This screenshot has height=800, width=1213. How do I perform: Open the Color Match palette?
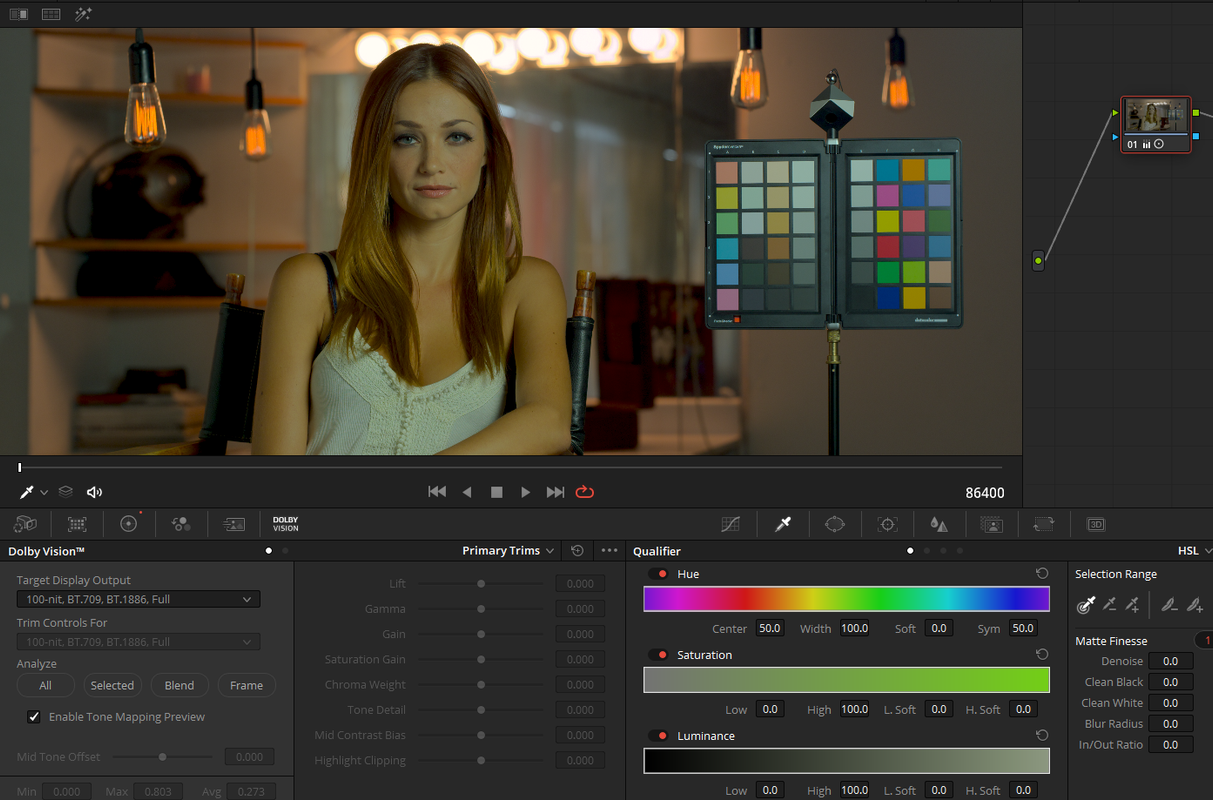point(77,524)
